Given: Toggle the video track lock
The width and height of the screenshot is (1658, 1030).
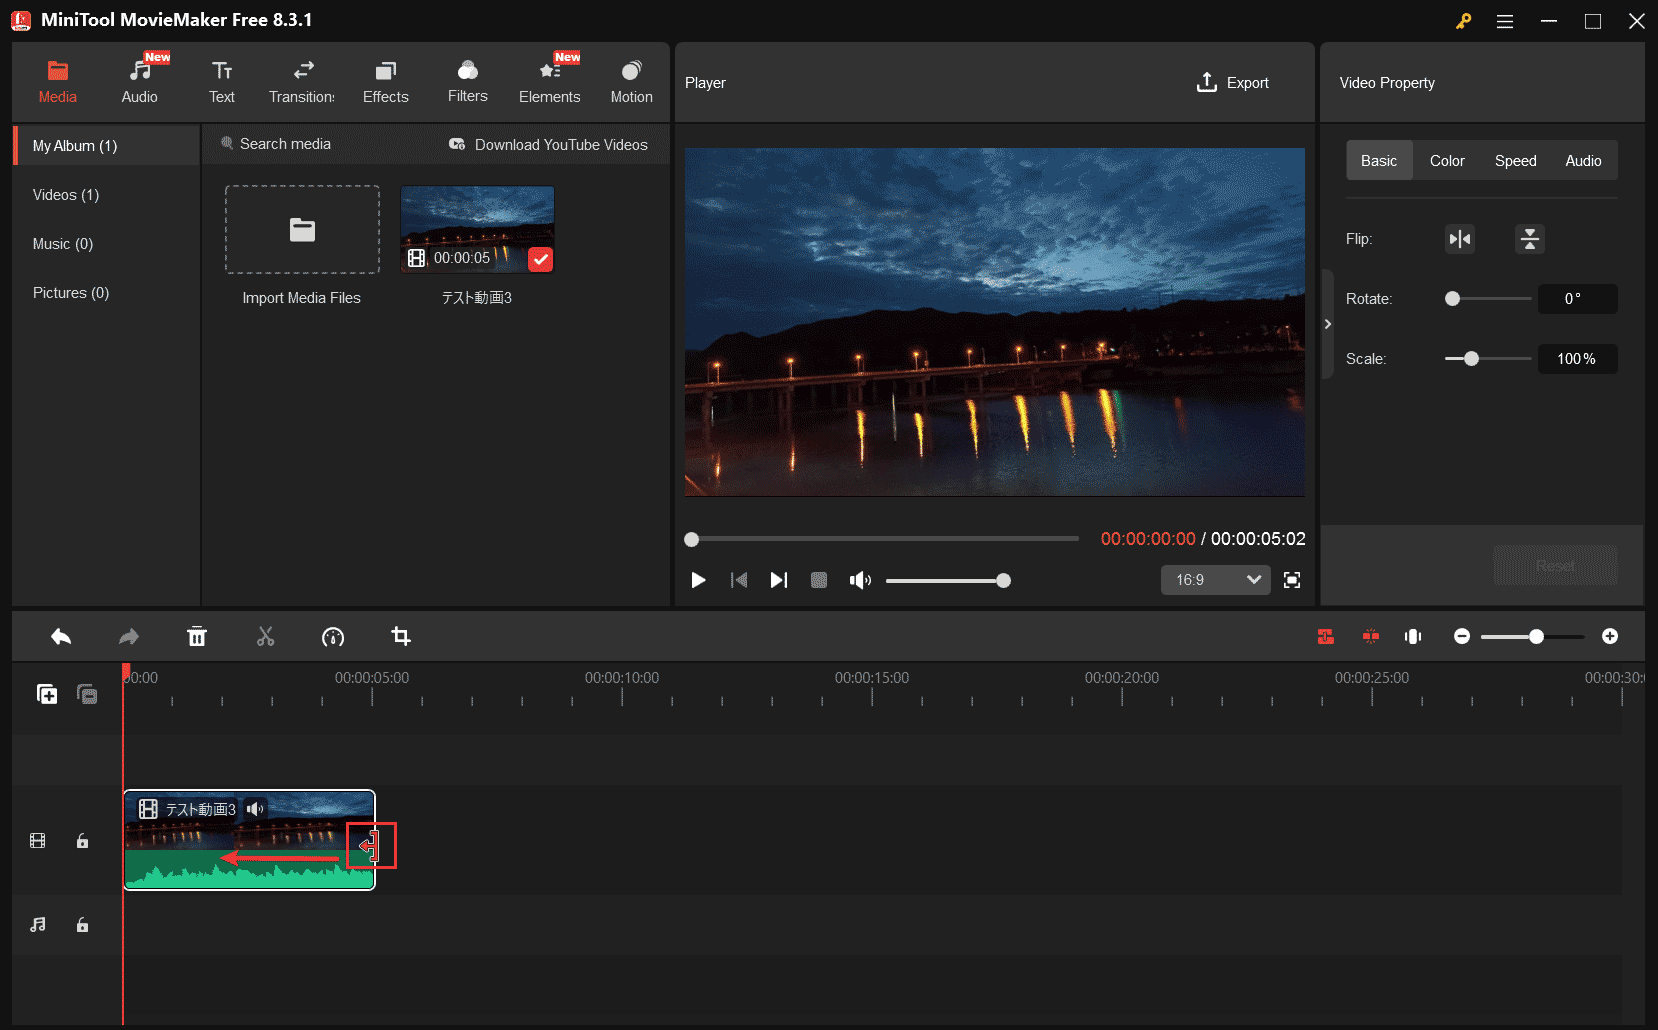Looking at the screenshot, I should pos(83,841).
